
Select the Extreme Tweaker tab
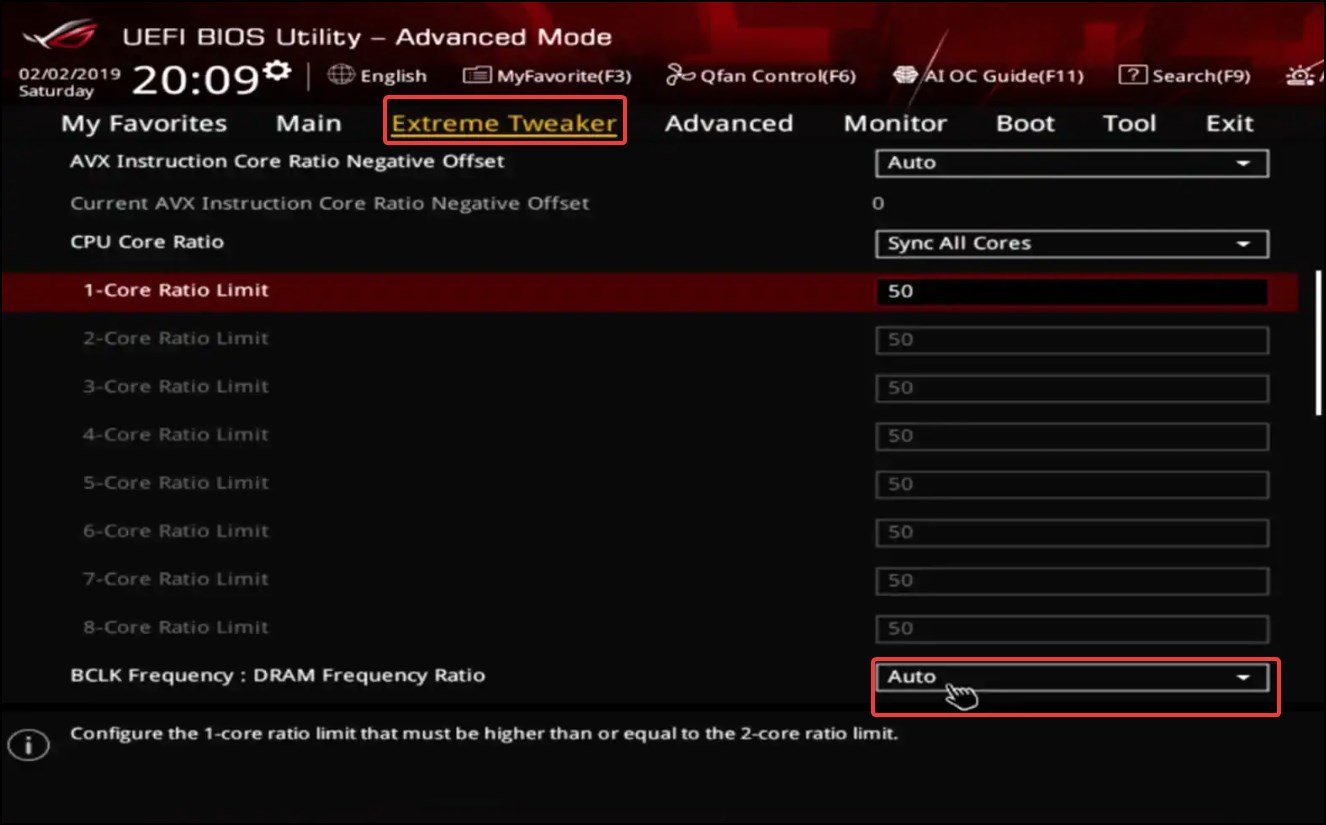(504, 123)
